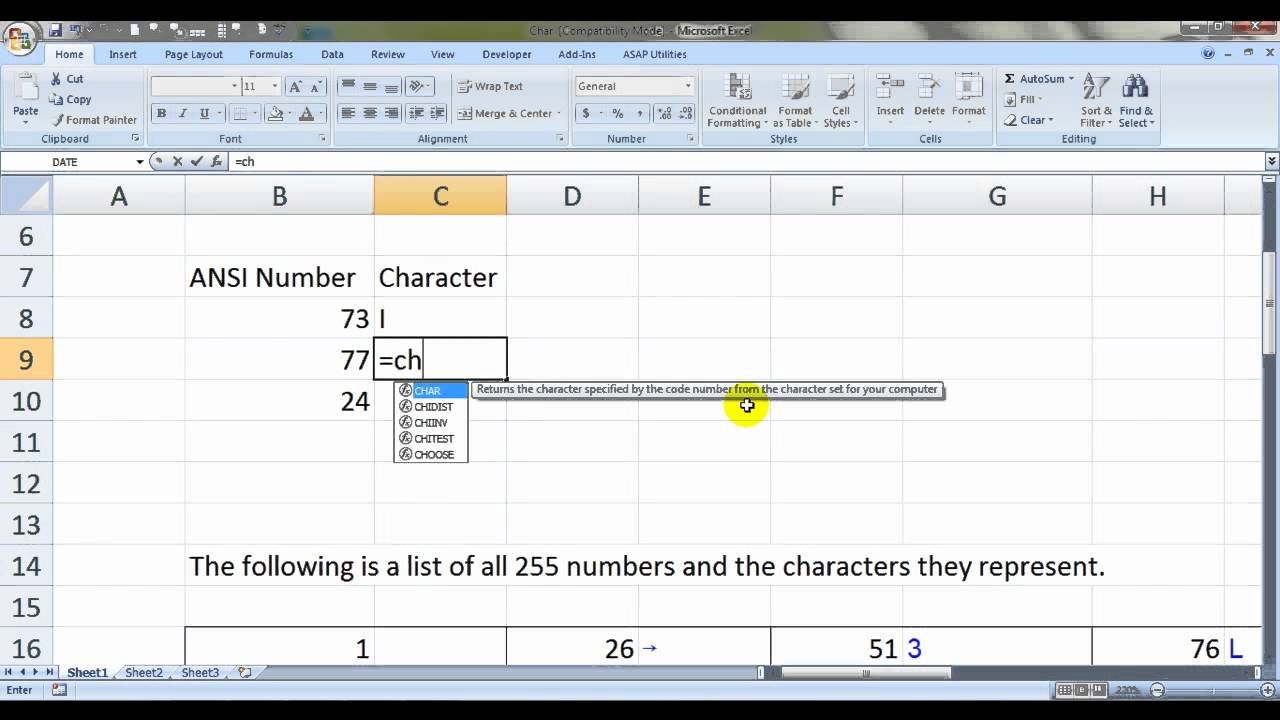Click the formula bar input showing =ch
This screenshot has width=1280, height=720.
(x=746, y=161)
